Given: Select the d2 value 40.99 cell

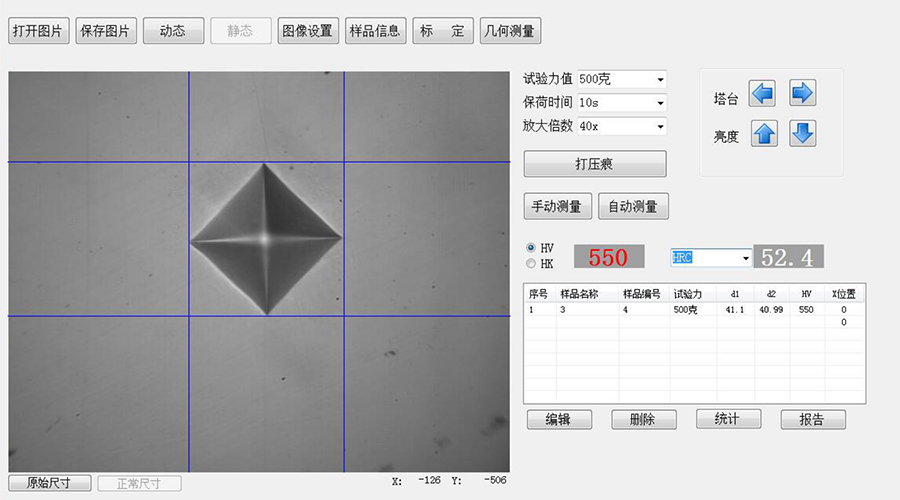Looking at the screenshot, I should [x=771, y=309].
